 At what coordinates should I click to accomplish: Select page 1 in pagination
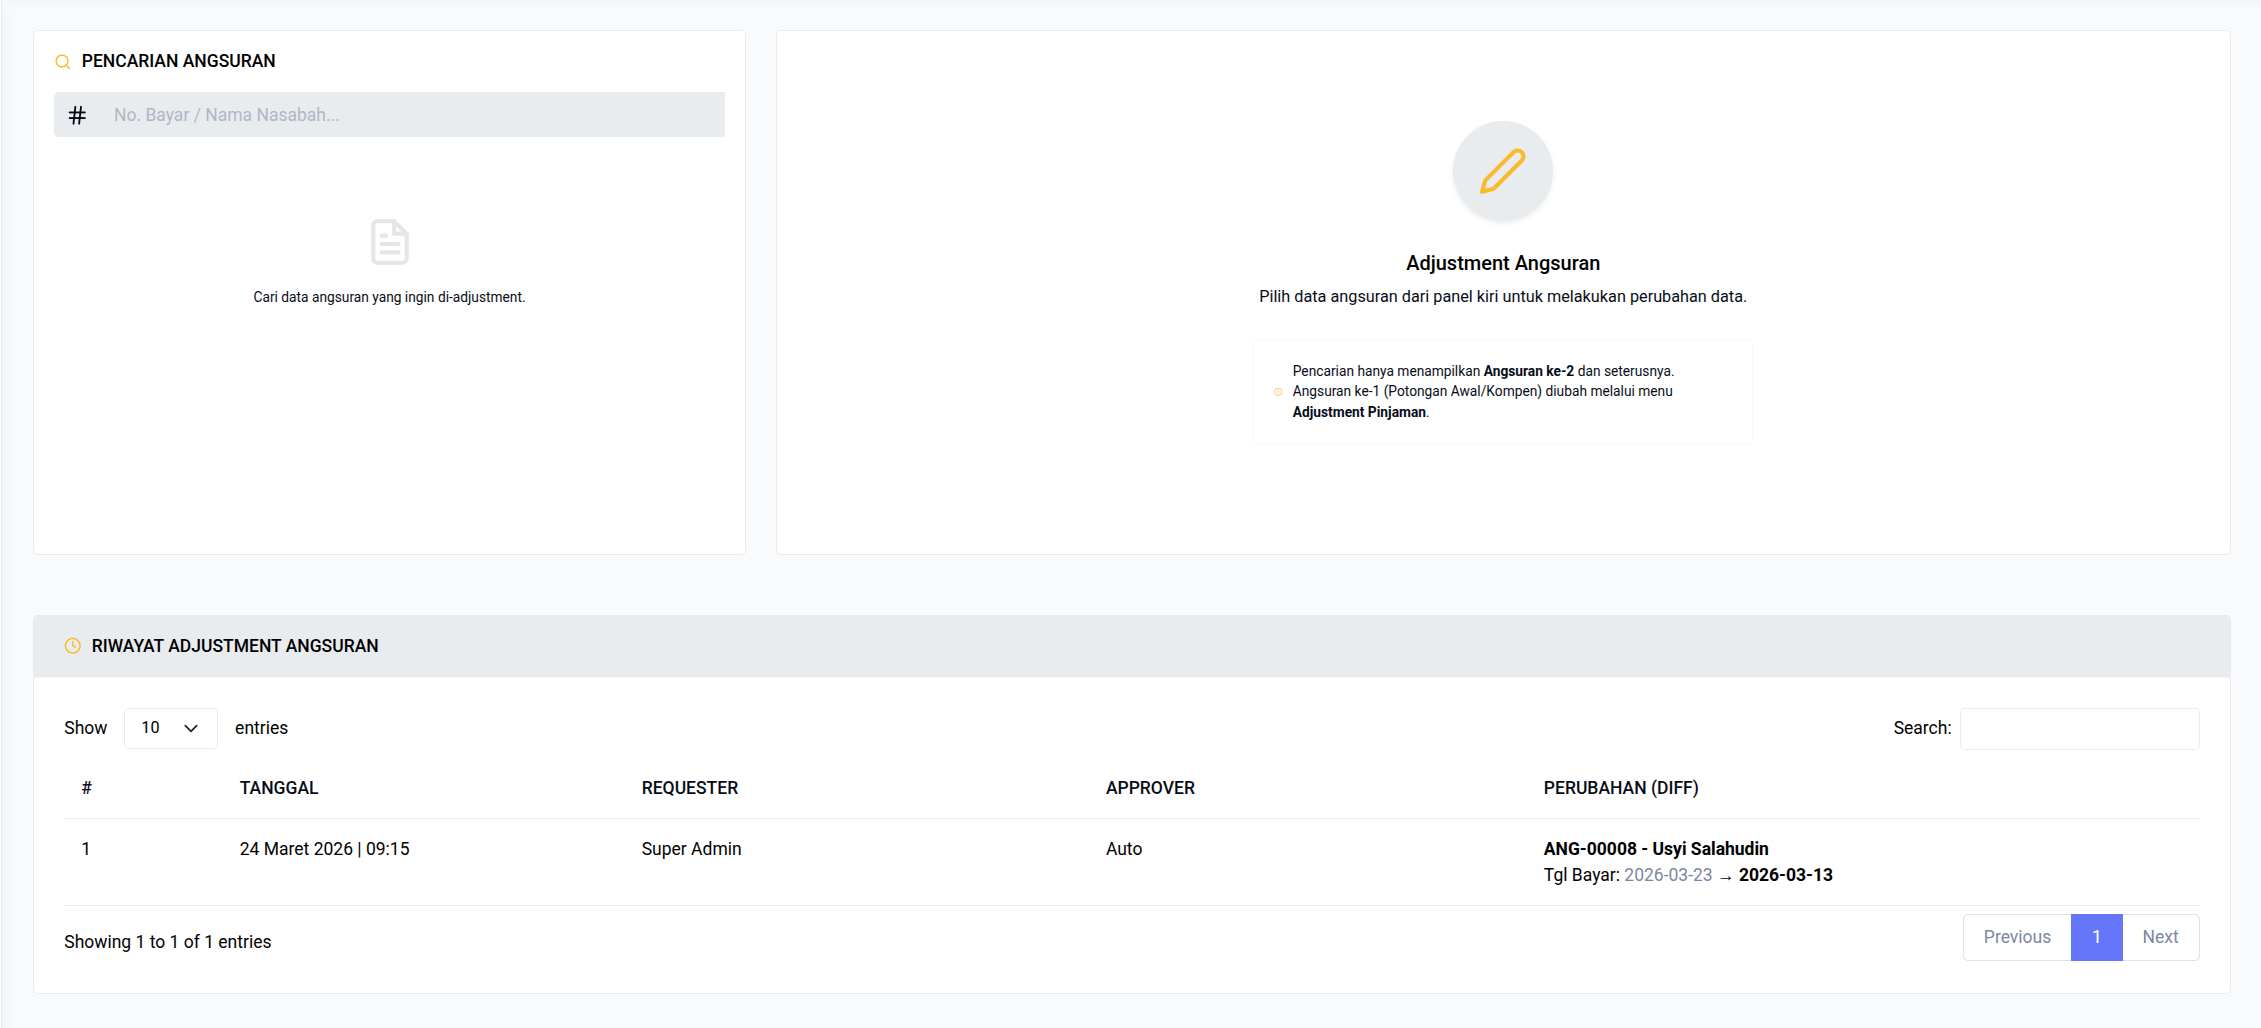(x=2096, y=937)
